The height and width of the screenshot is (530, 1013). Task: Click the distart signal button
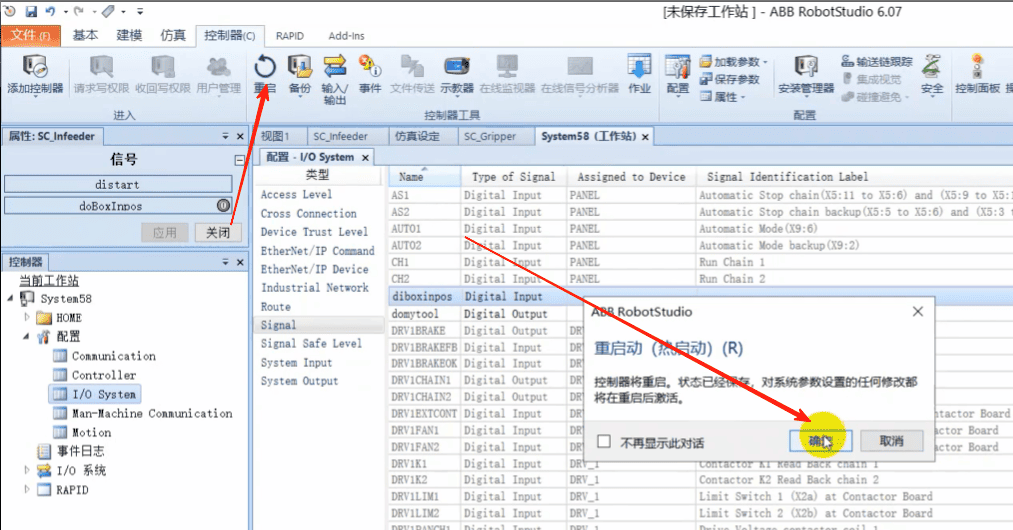pos(118,184)
